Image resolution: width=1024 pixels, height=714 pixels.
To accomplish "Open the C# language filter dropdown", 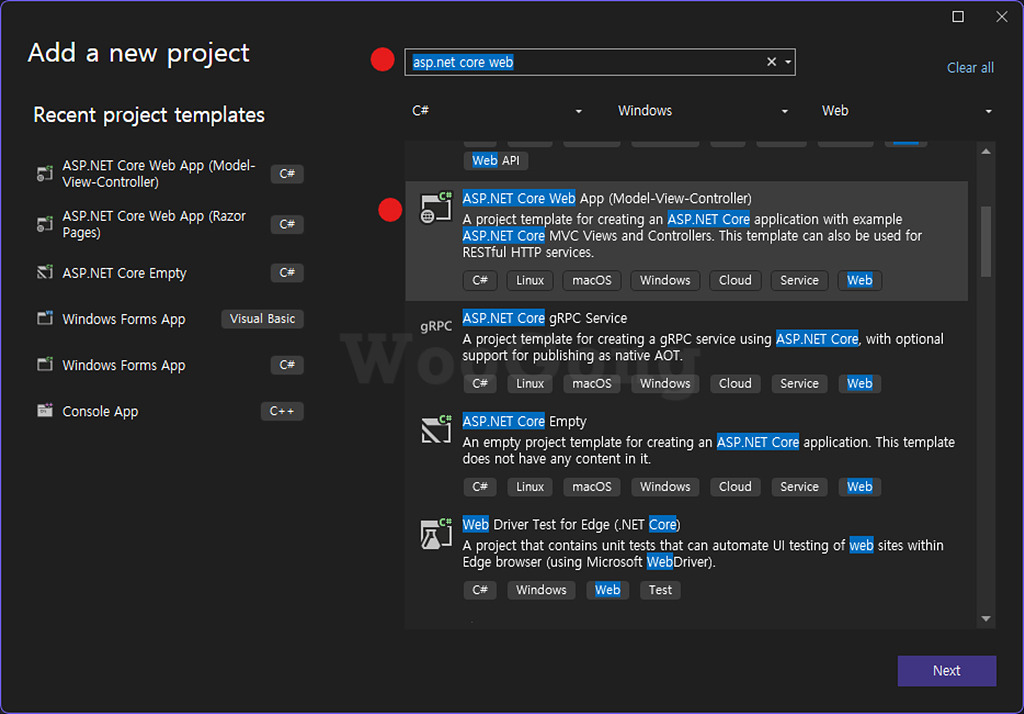I will 496,110.
